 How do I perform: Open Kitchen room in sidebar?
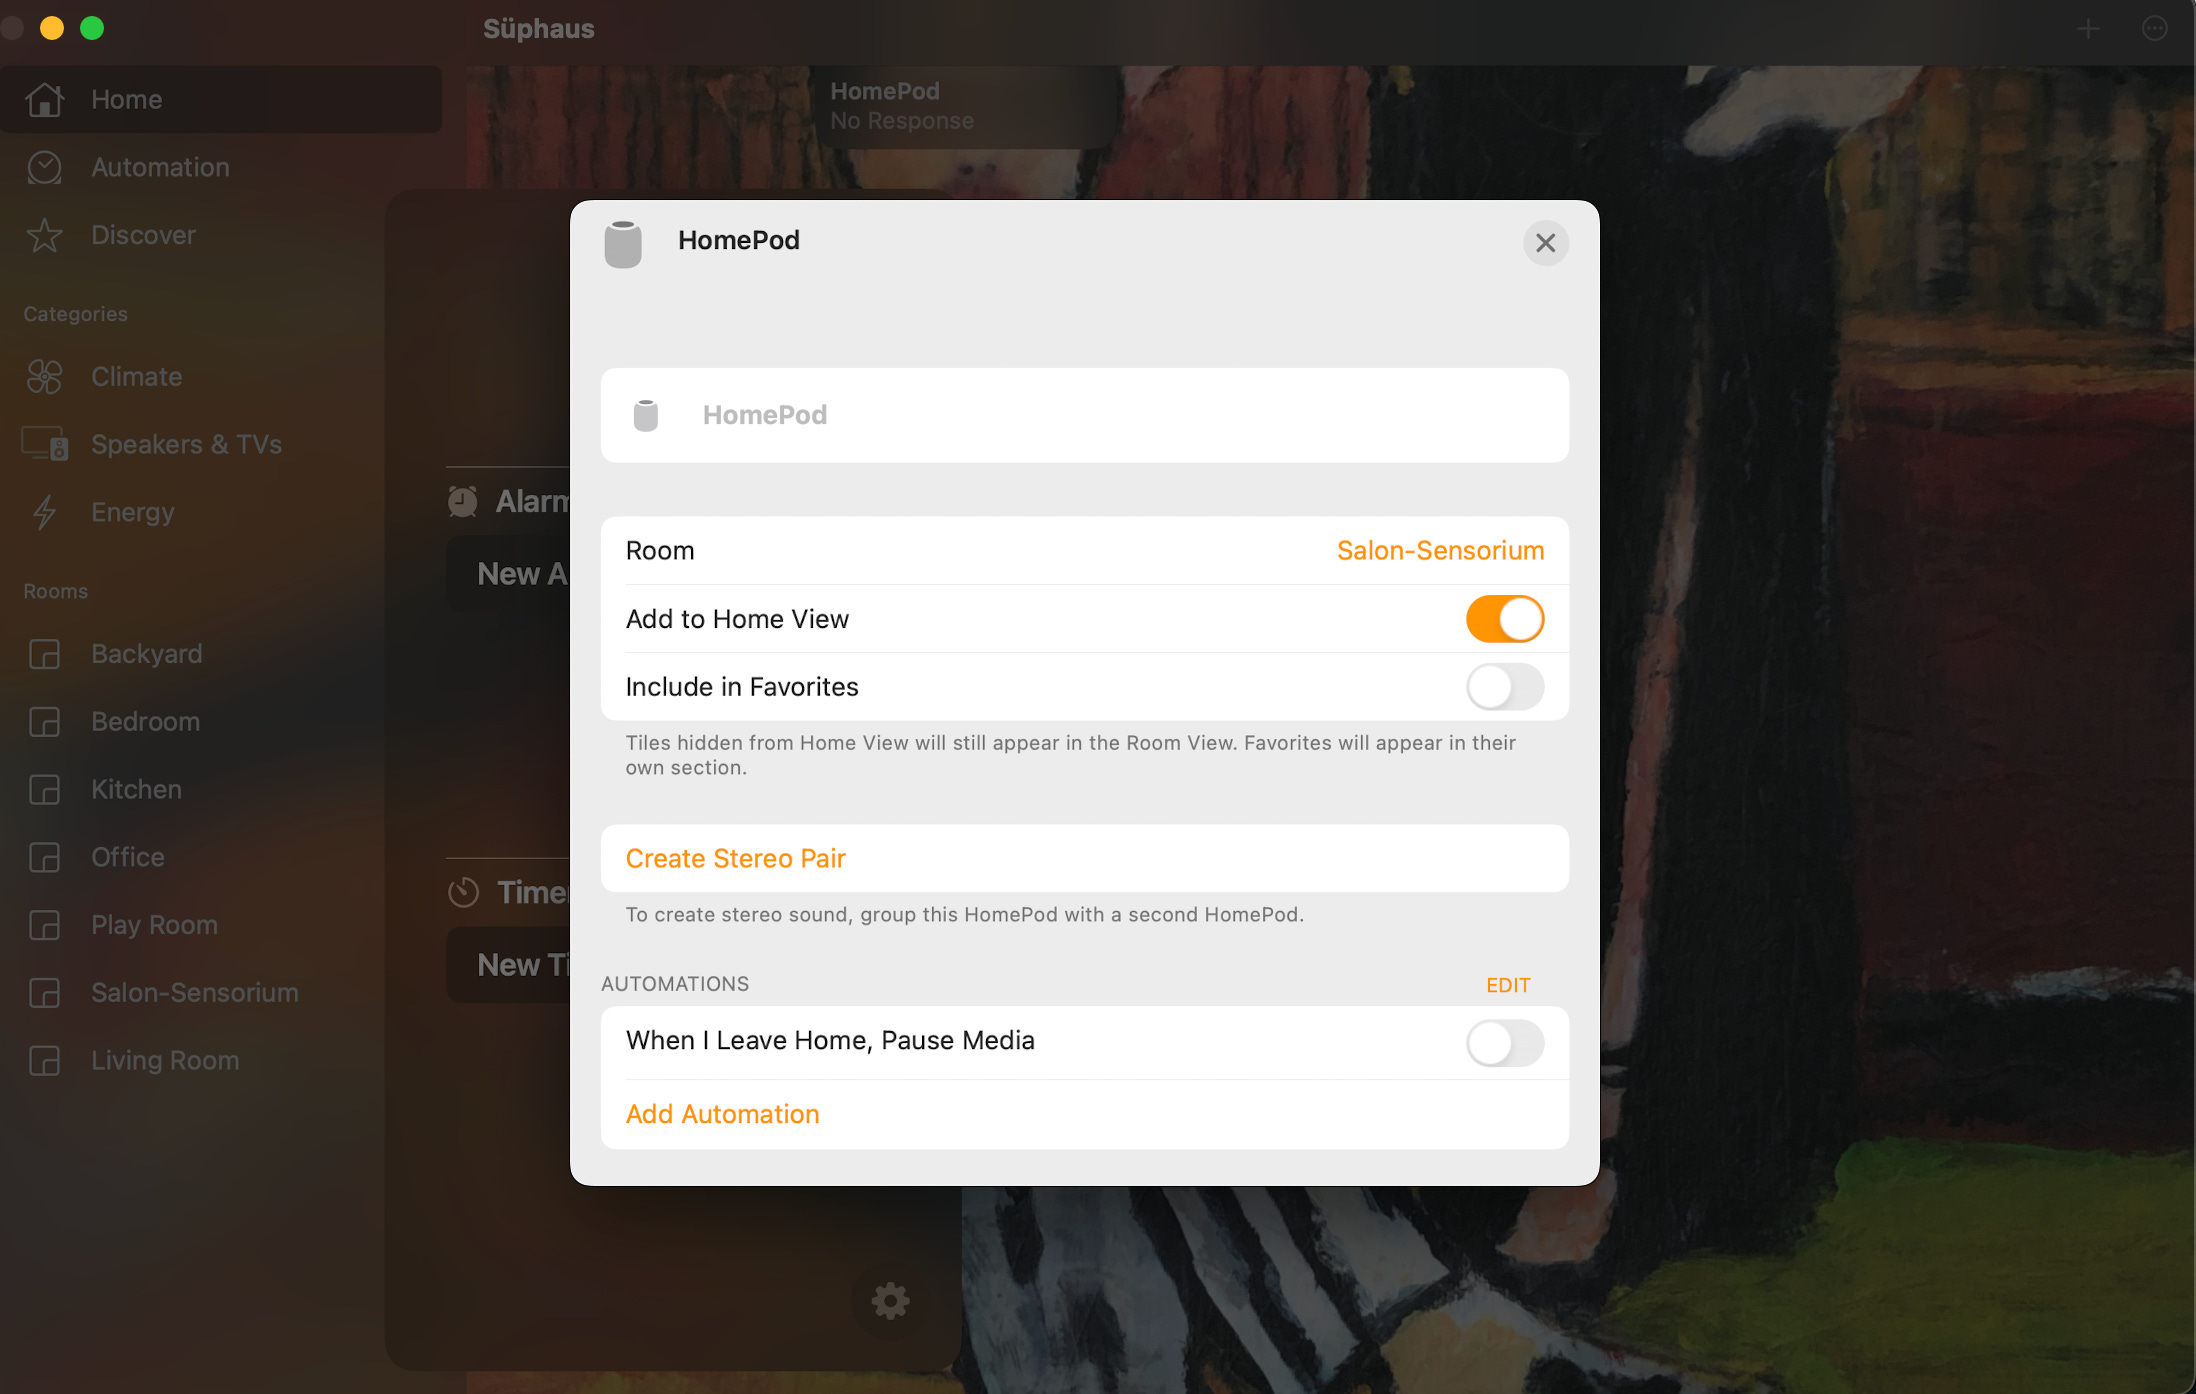click(x=221, y=790)
